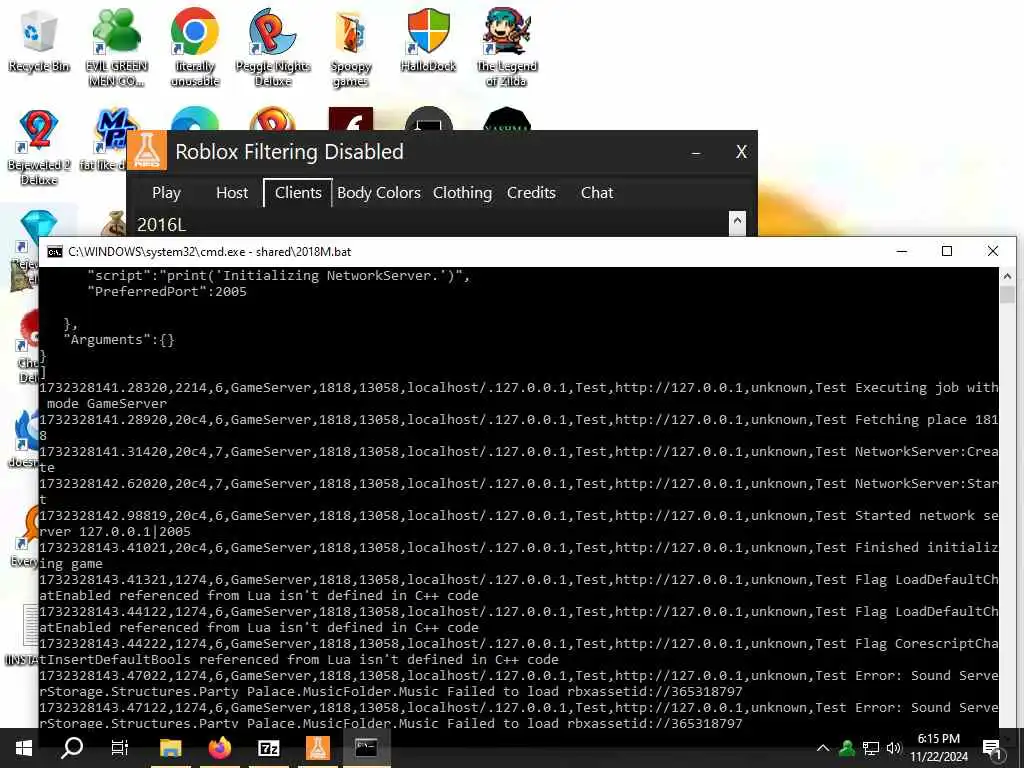This screenshot has width=1024, height=768.
Task: Open the network tray icon
Action: point(871,748)
